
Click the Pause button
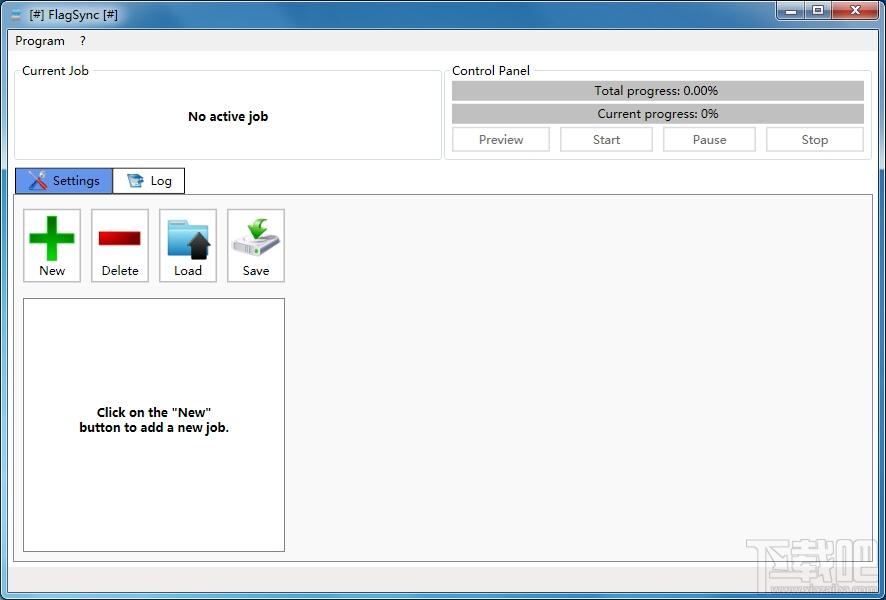(x=709, y=140)
